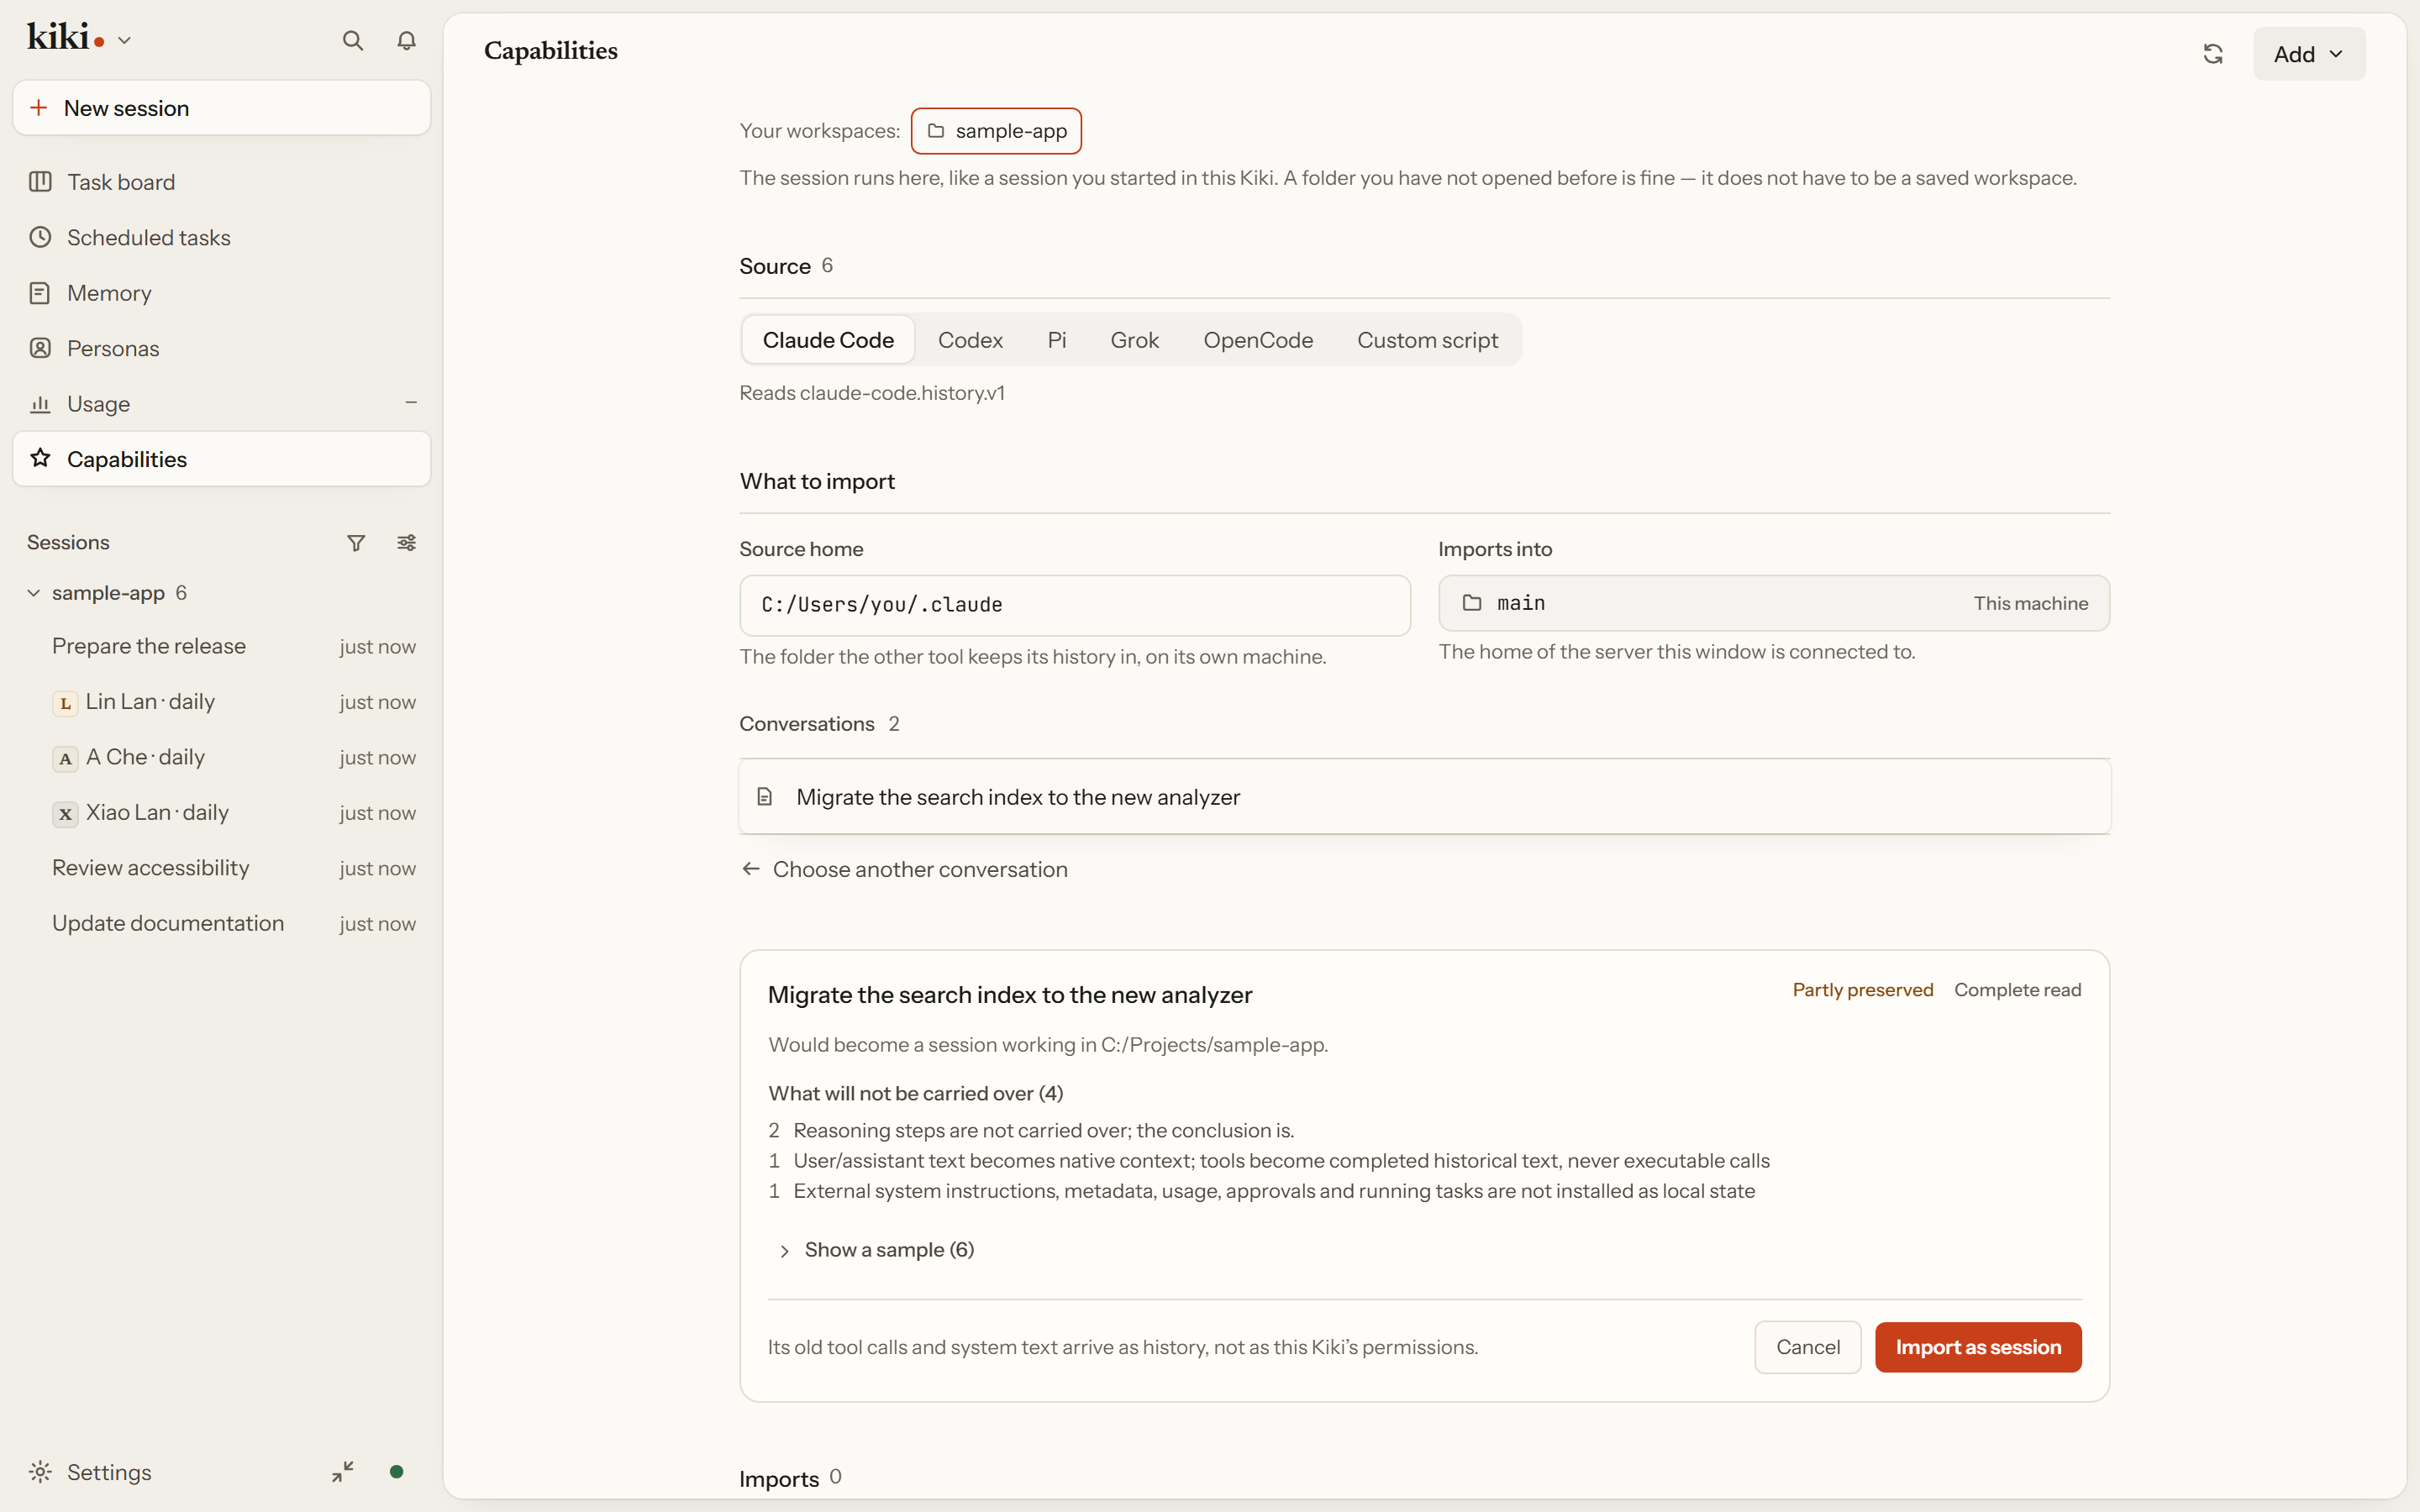Image resolution: width=2420 pixels, height=1512 pixels.
Task: Open the Add dropdown menu
Action: pyautogui.click(x=2309, y=54)
